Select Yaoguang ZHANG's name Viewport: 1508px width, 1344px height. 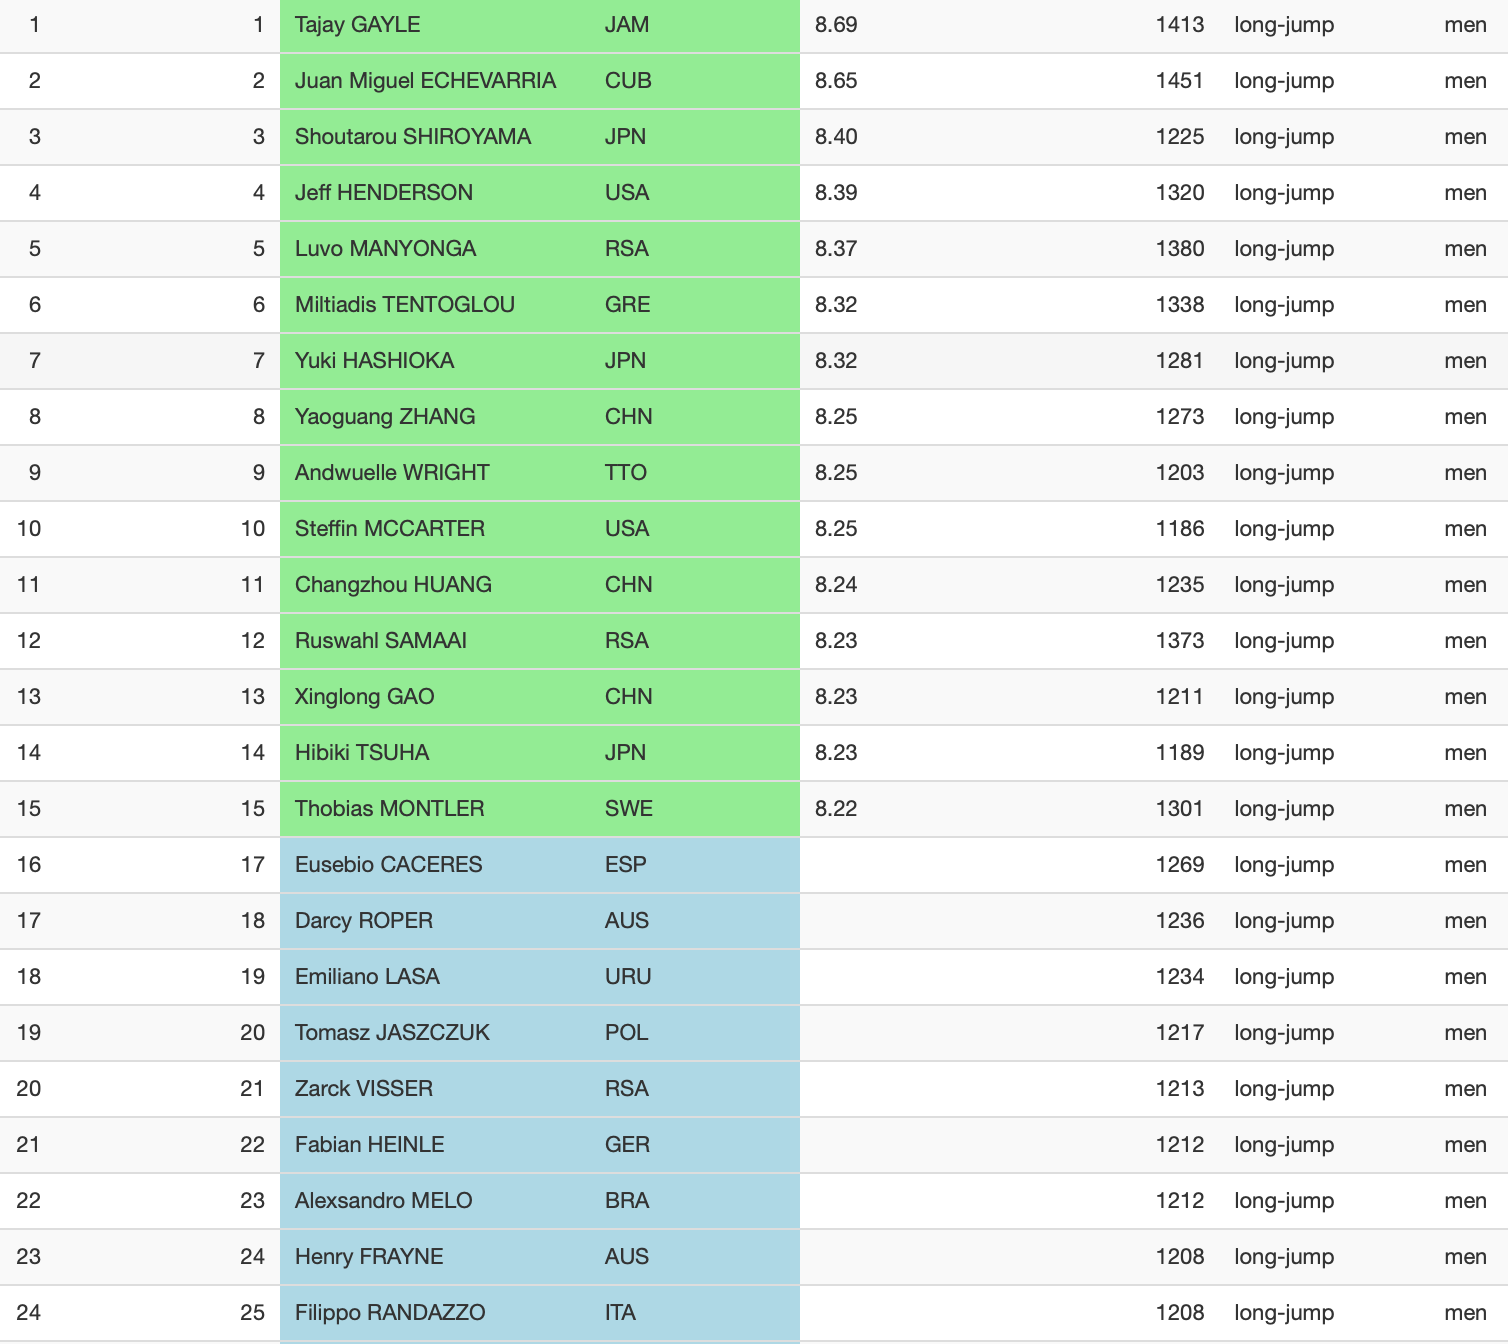pyautogui.click(x=385, y=417)
